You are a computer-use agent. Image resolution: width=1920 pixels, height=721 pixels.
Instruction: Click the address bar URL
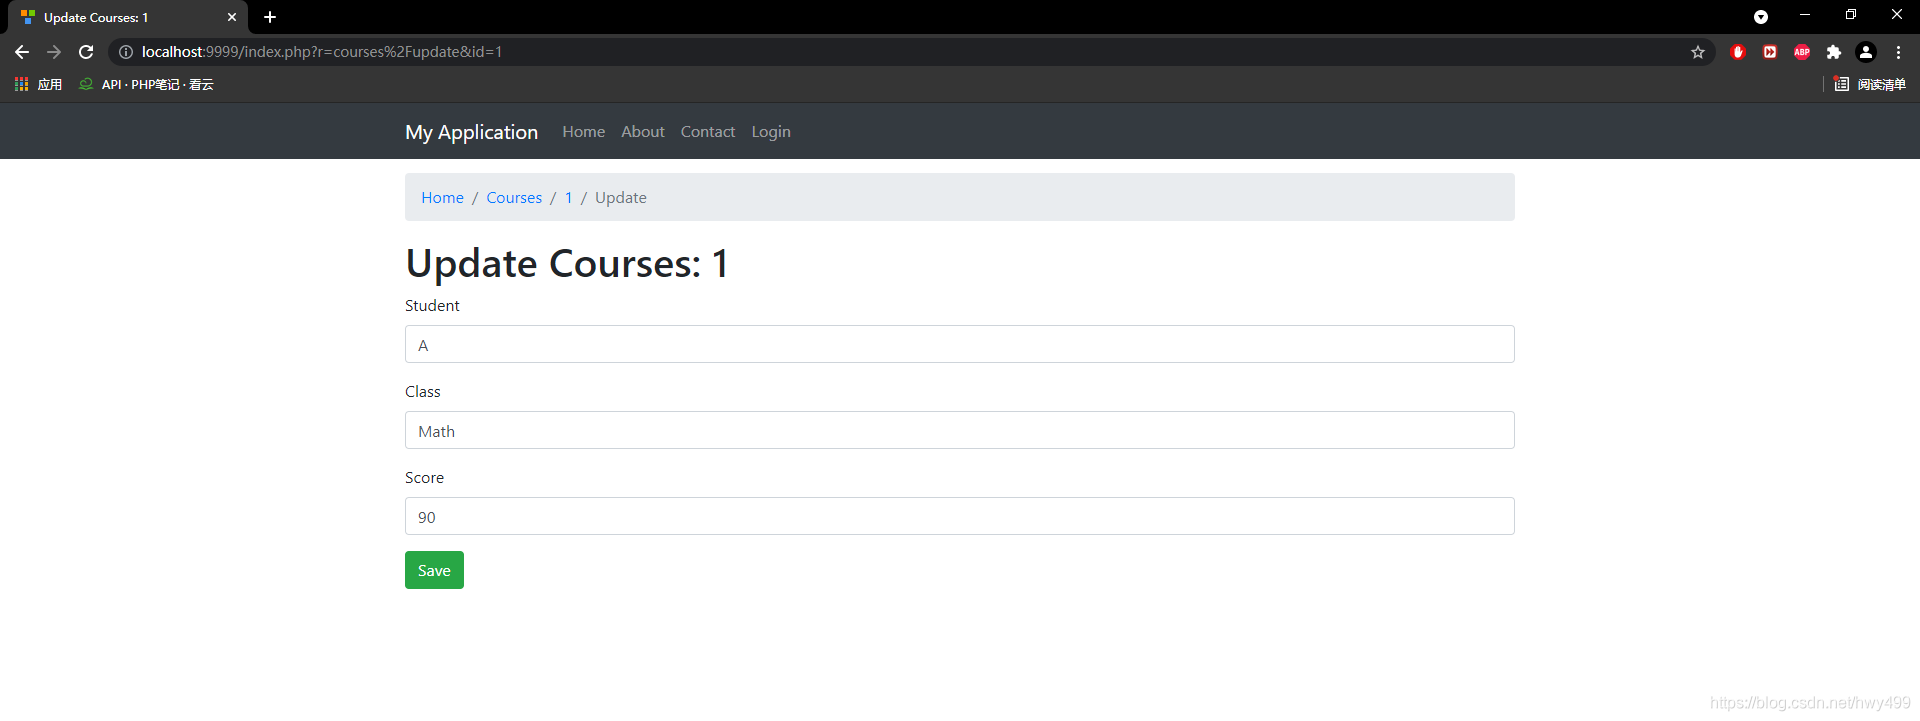coord(322,52)
